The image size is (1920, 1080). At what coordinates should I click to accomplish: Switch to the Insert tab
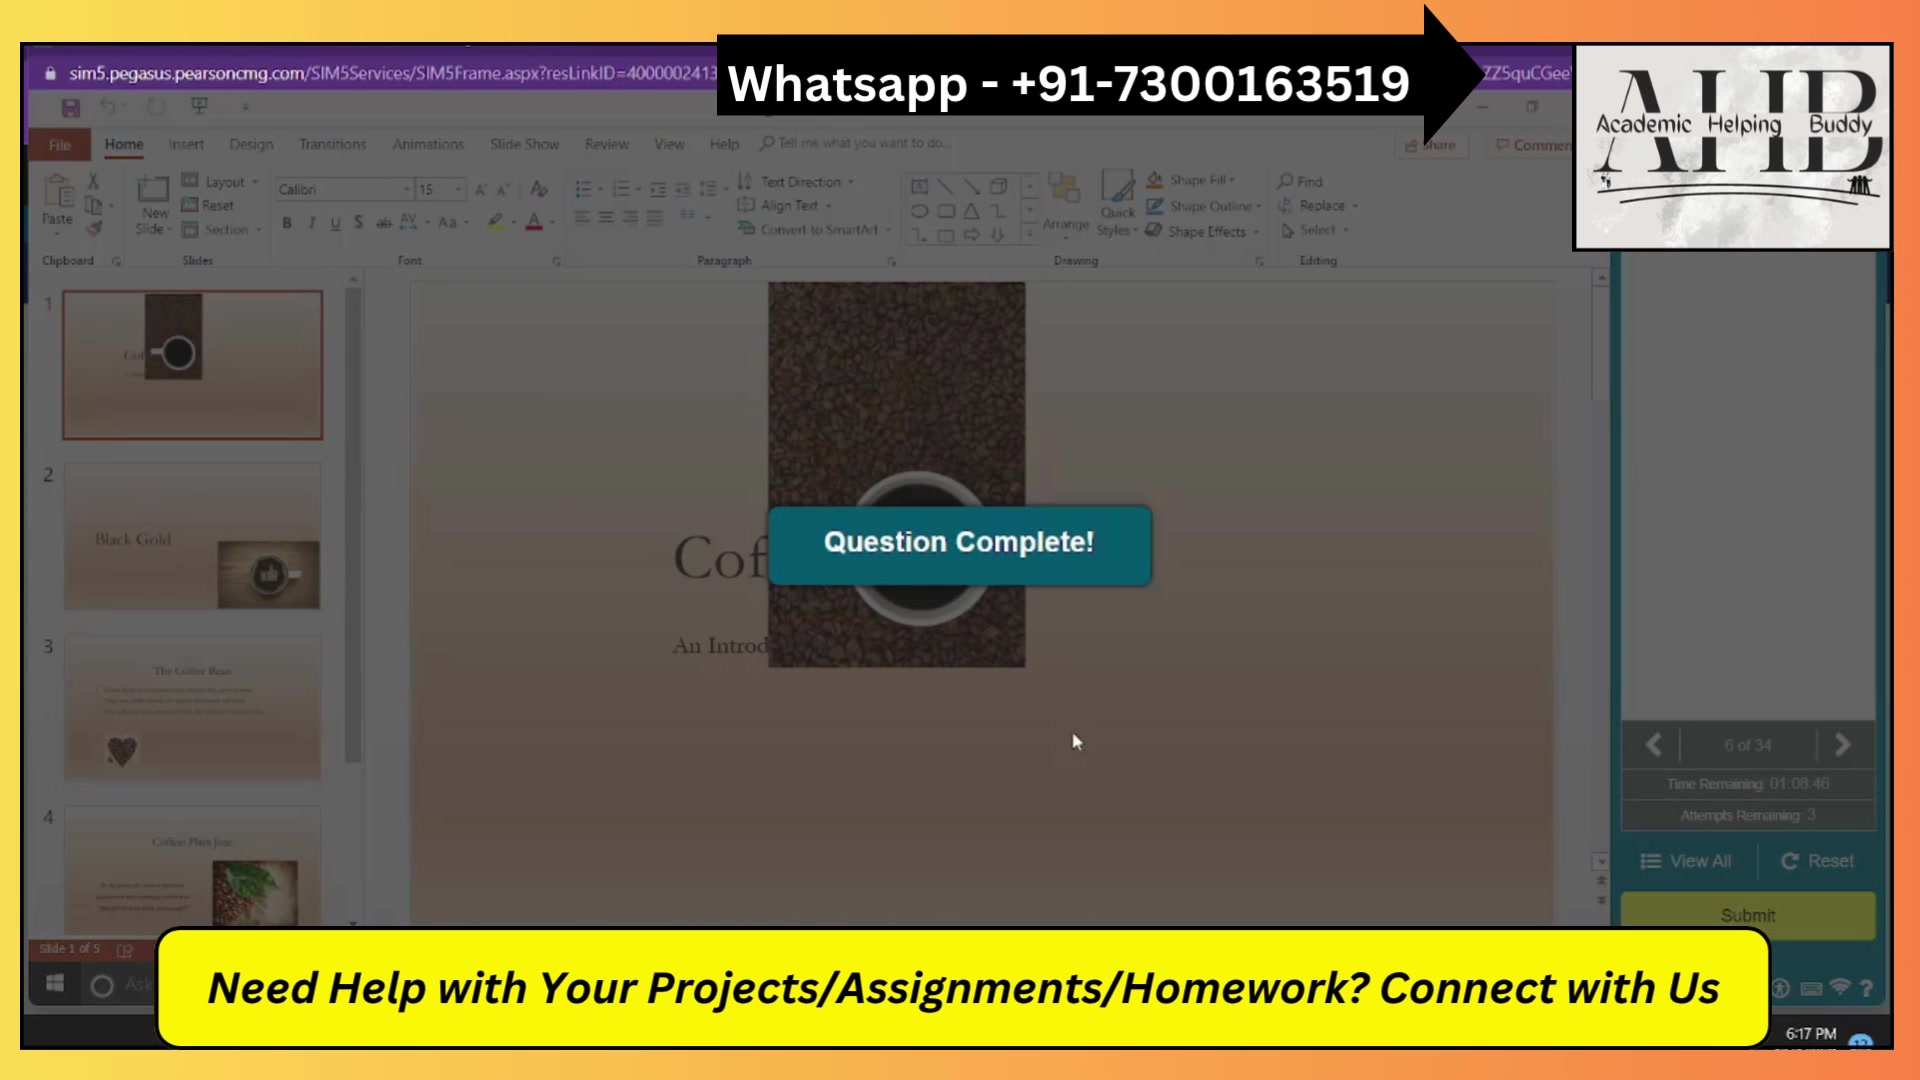(x=186, y=144)
